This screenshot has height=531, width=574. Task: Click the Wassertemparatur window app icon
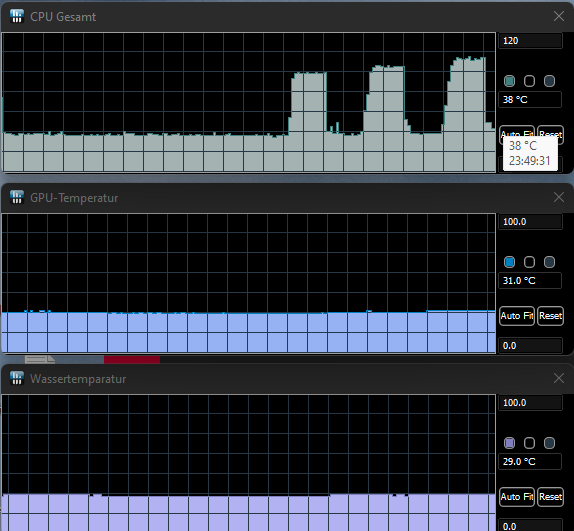click(x=17, y=378)
